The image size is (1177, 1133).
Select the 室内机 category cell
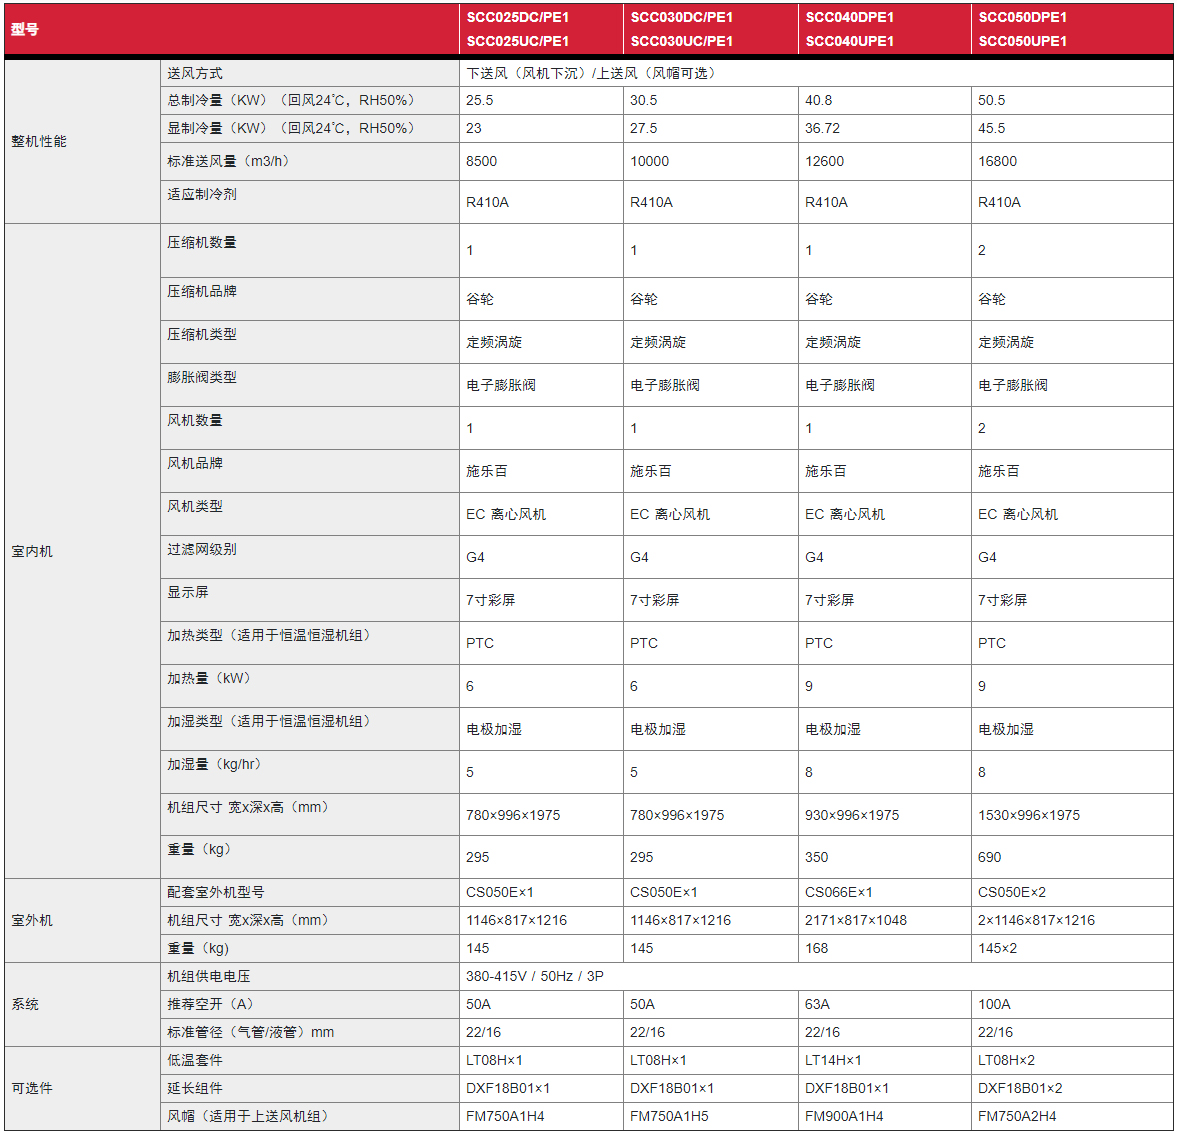(x=32, y=551)
